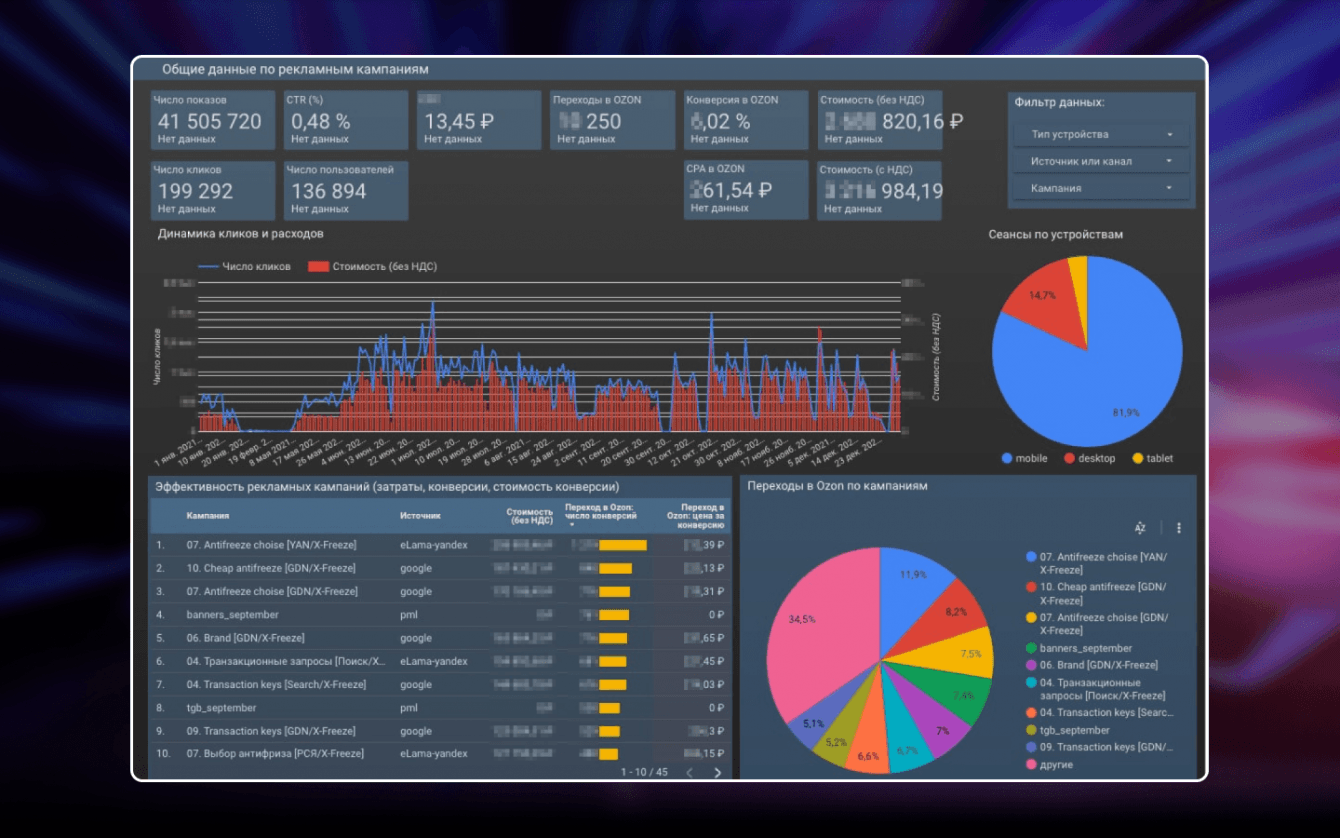1340x838 pixels.
Task: Click the Динамика кликов и расходов chart title
Action: pos(241,234)
